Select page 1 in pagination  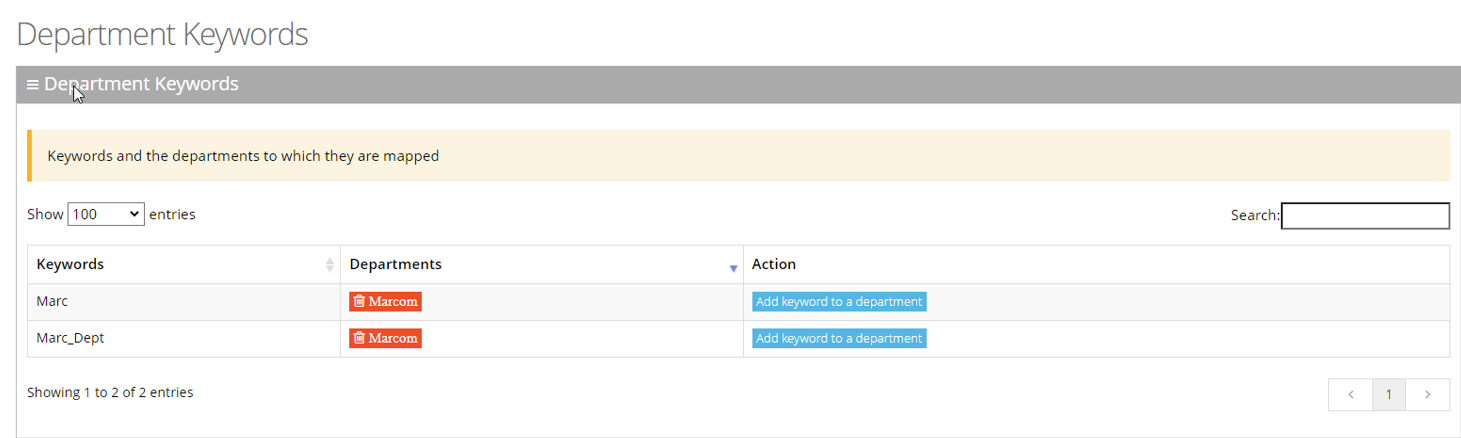[x=1388, y=395]
